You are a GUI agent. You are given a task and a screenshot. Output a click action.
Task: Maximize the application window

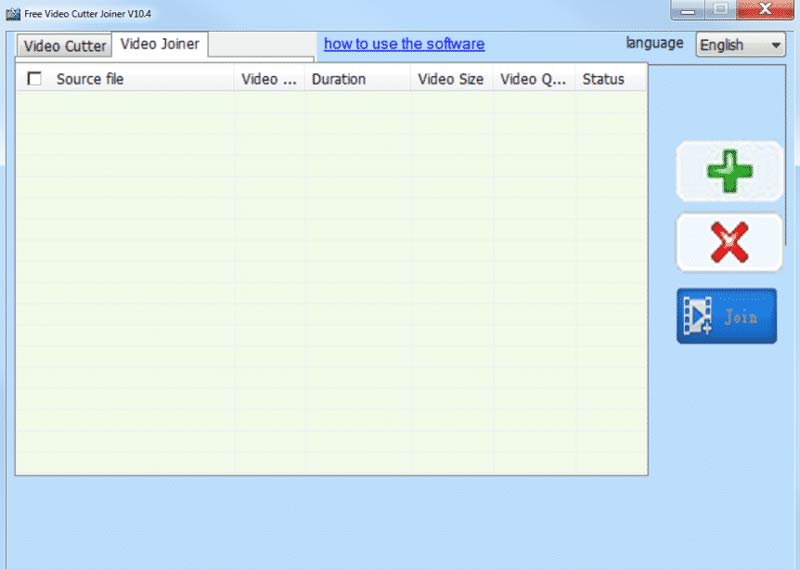pyautogui.click(x=719, y=10)
